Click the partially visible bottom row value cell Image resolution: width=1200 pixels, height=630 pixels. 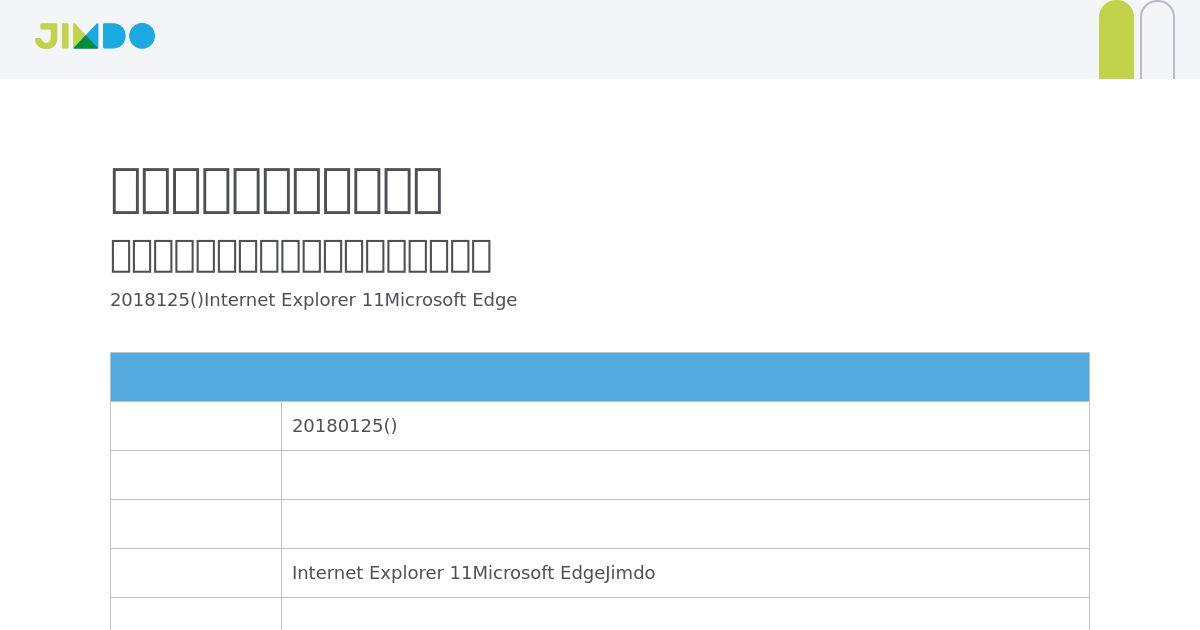[x=685, y=614]
